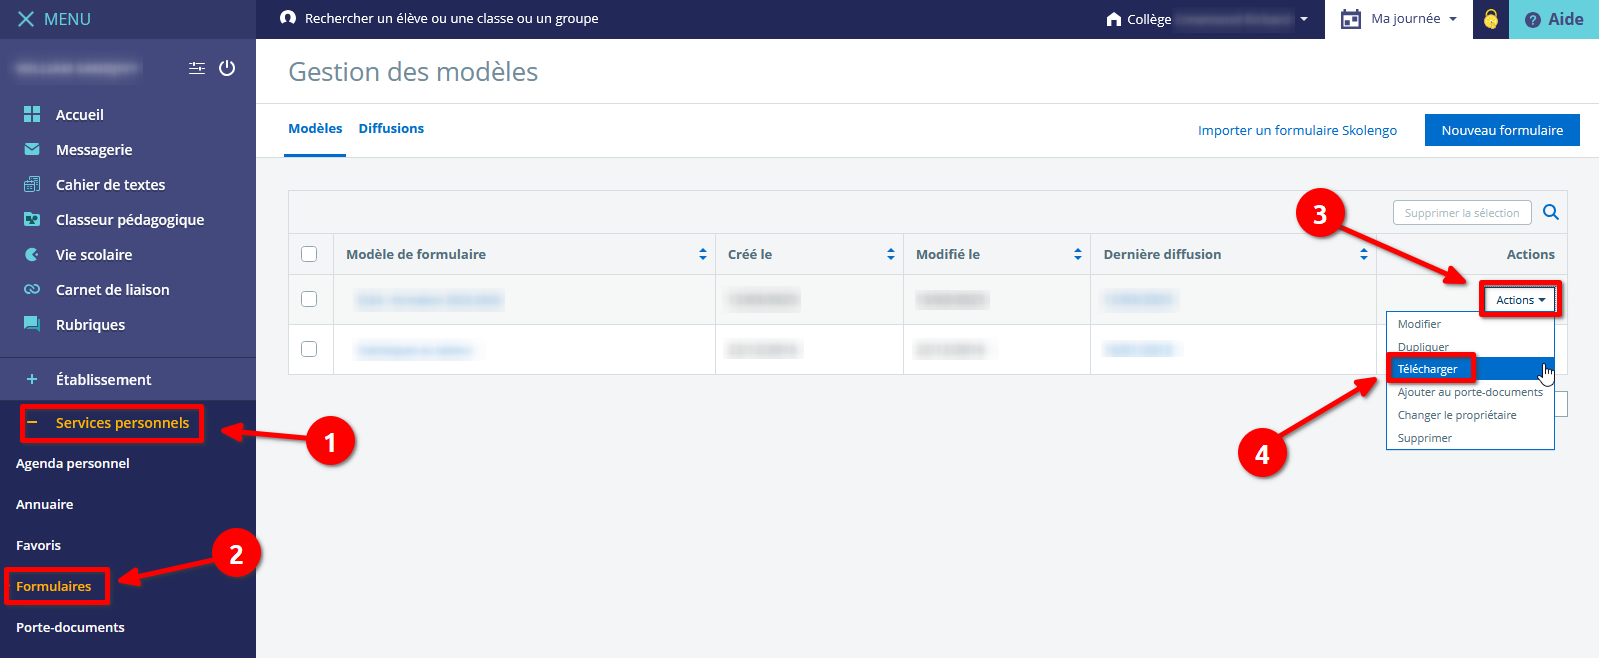Open Messagerie envelope icon in sidebar

32,150
